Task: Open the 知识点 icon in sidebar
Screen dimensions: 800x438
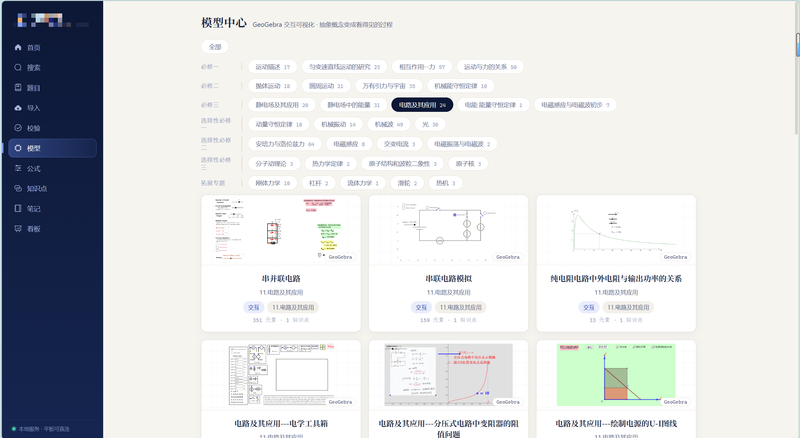Action: pyautogui.click(x=18, y=188)
